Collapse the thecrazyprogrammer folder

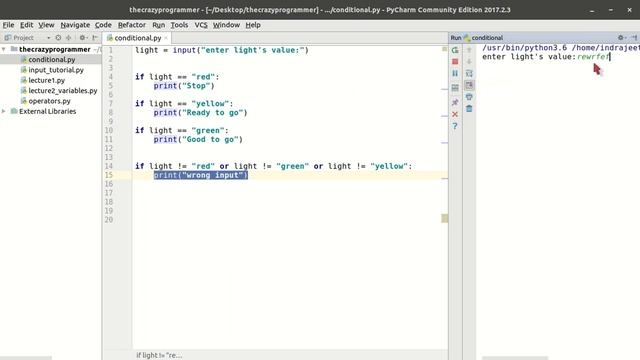(x=4, y=49)
